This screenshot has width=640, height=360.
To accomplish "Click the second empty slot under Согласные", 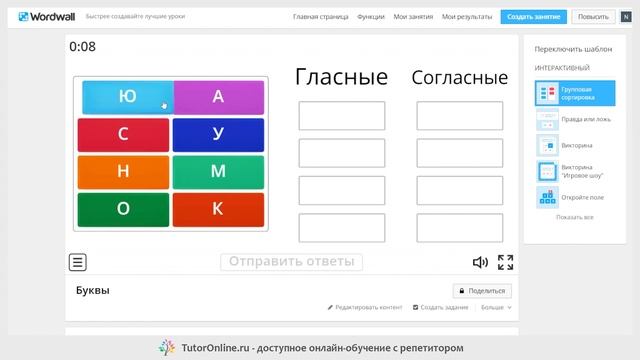I will click(460, 153).
